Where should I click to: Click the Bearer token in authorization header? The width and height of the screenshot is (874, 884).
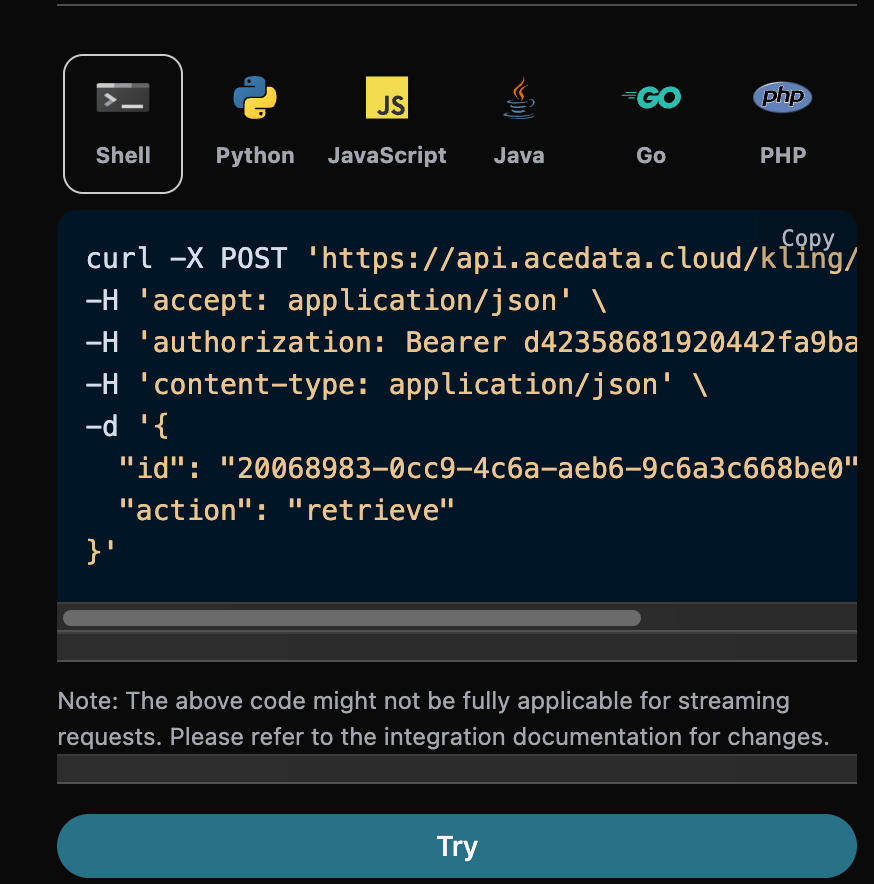690,343
